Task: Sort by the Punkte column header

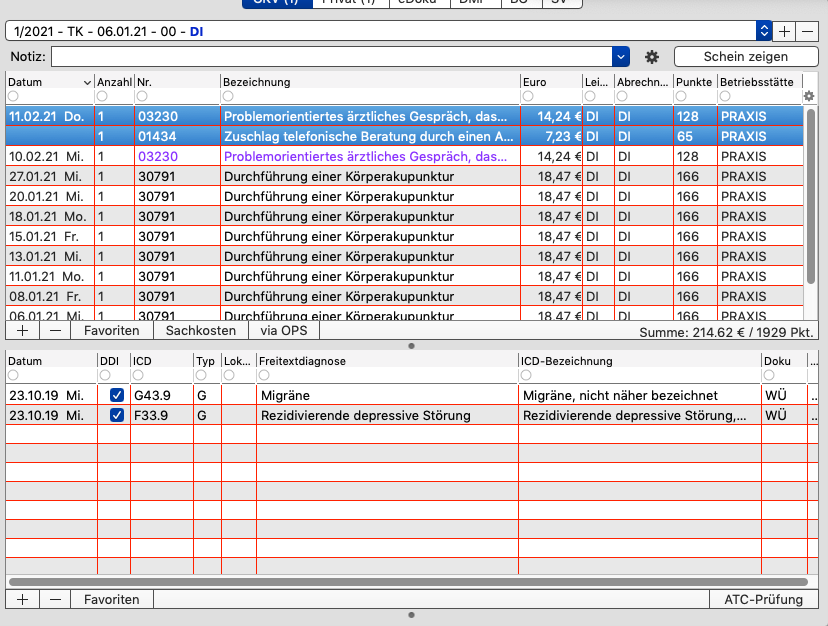Action: [694, 82]
